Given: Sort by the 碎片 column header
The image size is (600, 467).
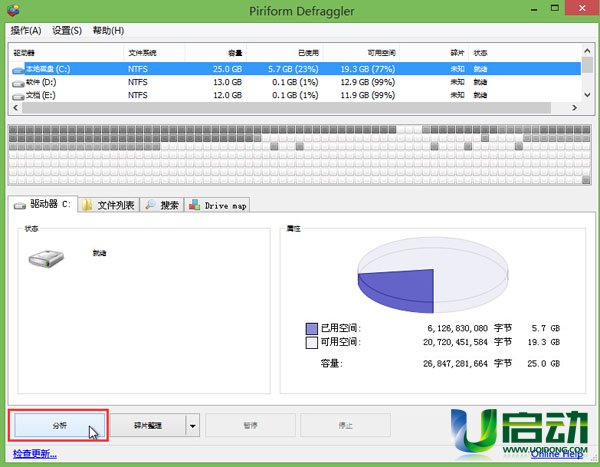Looking at the screenshot, I should (434, 53).
